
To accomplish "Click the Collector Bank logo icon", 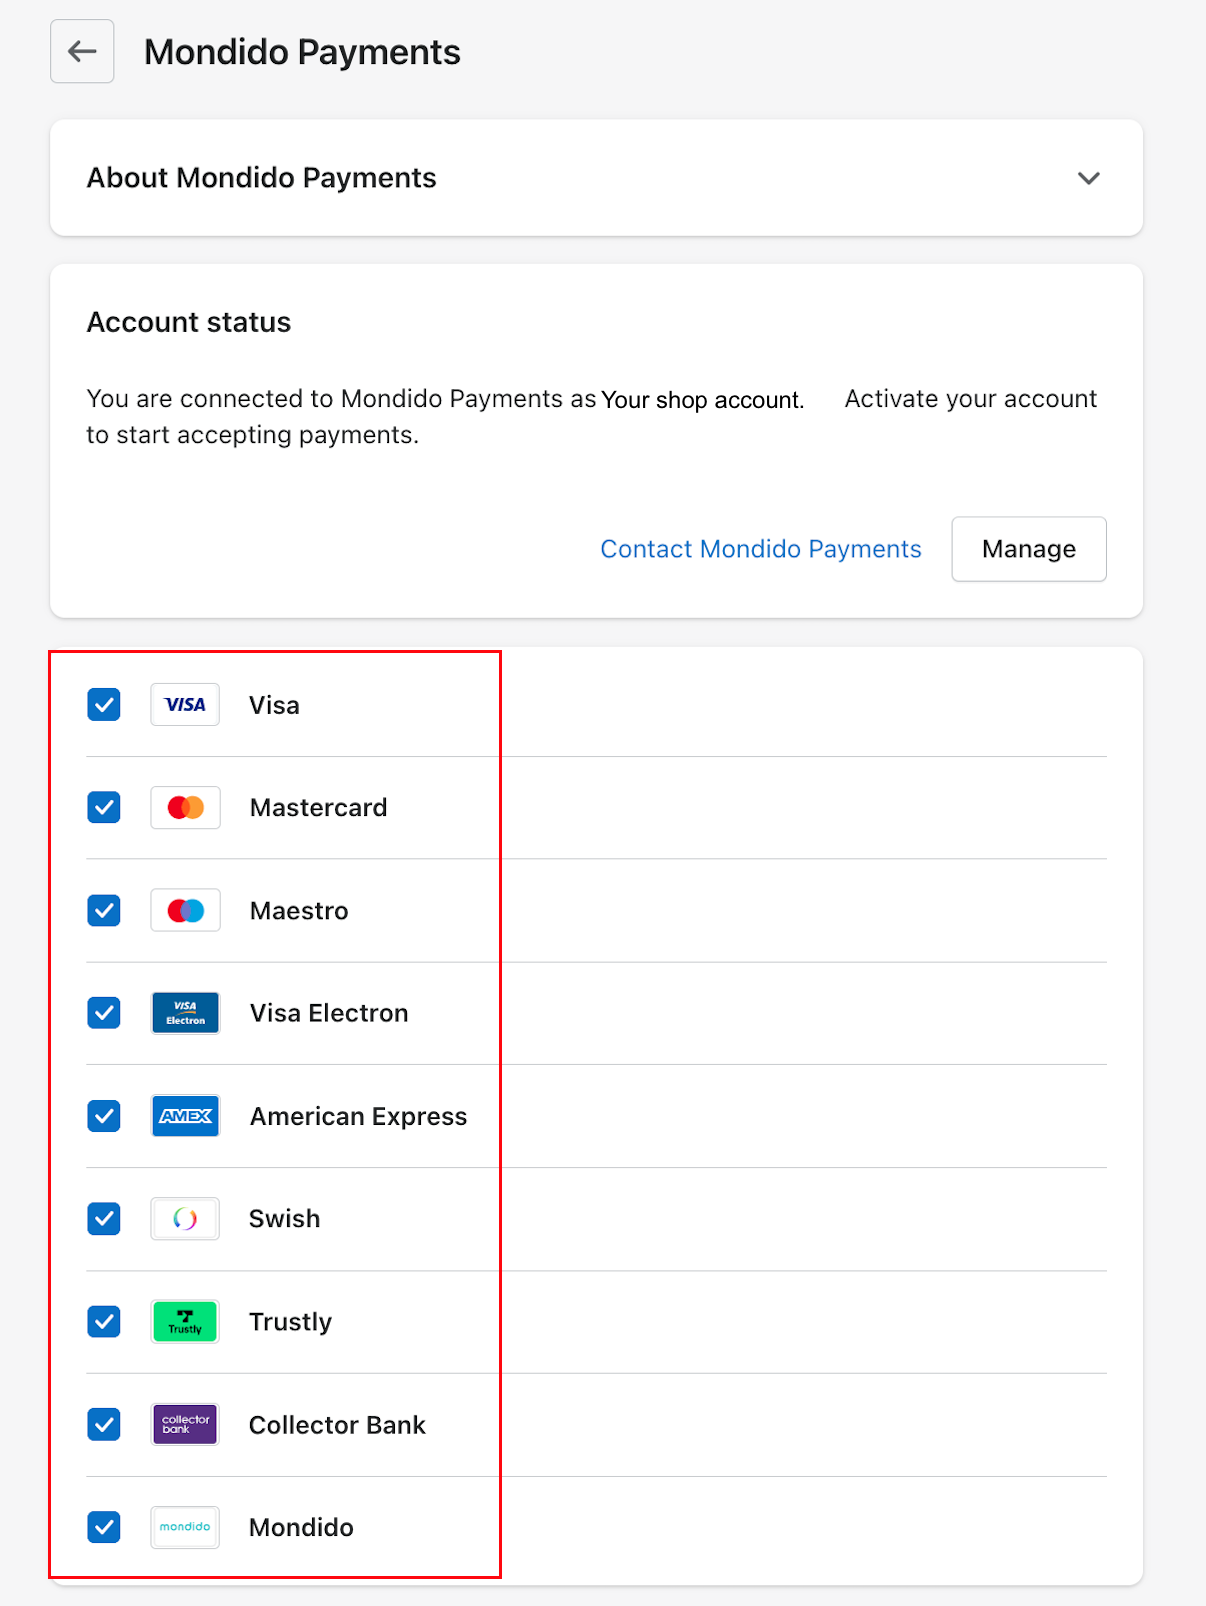I will 185,1424.
